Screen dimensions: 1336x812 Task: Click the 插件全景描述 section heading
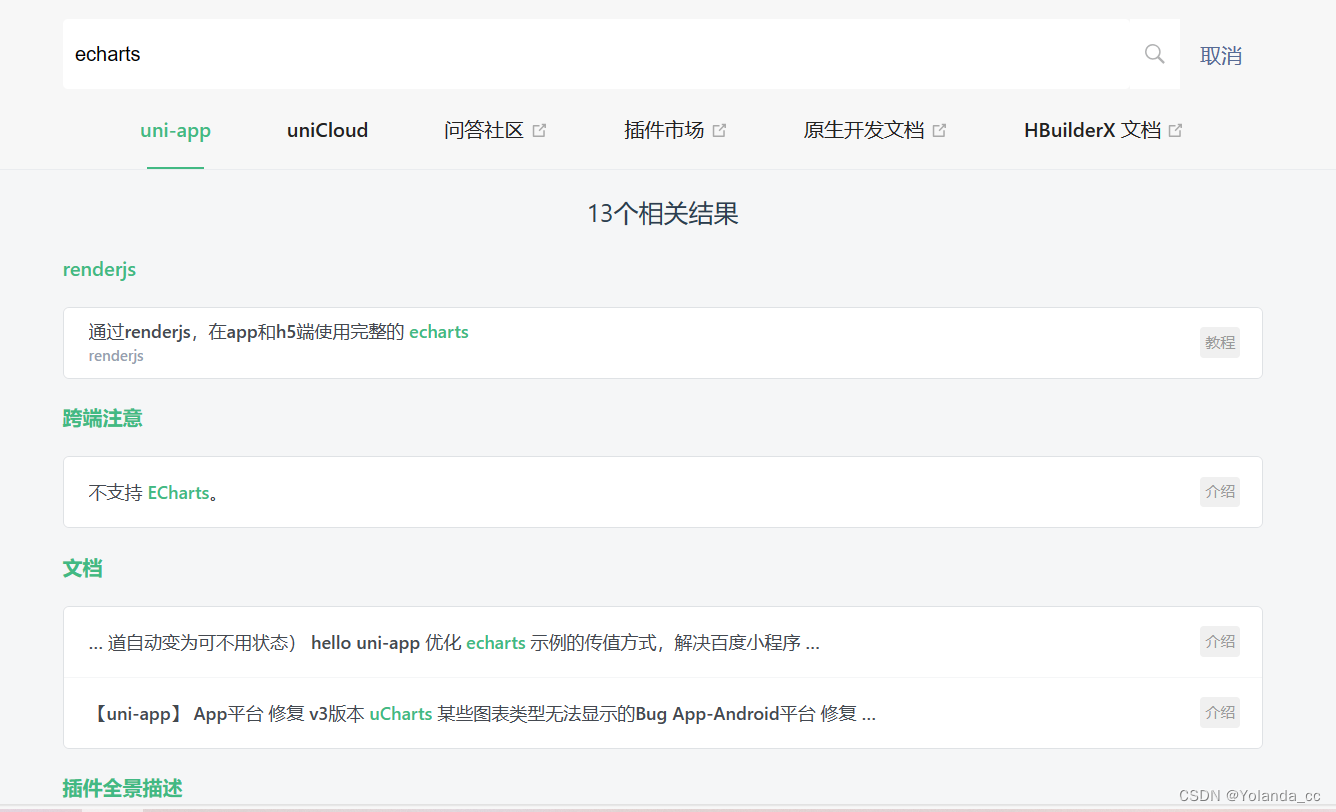click(x=121, y=788)
